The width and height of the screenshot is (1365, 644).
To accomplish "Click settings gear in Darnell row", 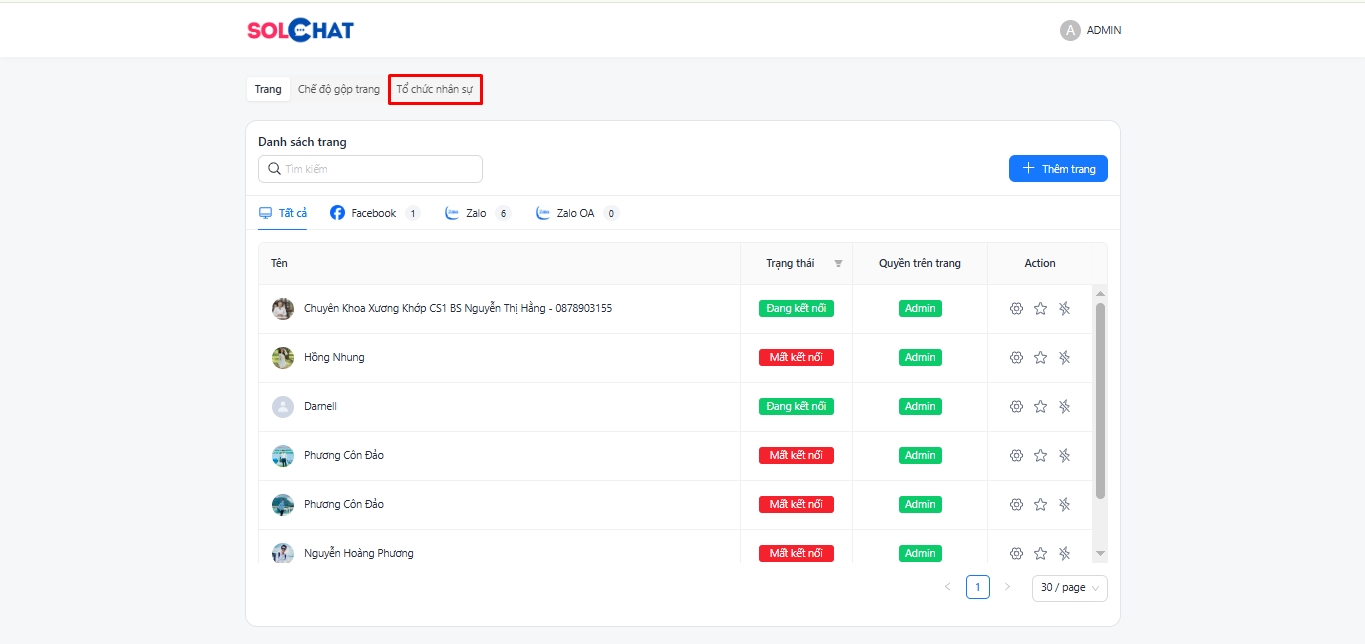I will click(x=1016, y=406).
